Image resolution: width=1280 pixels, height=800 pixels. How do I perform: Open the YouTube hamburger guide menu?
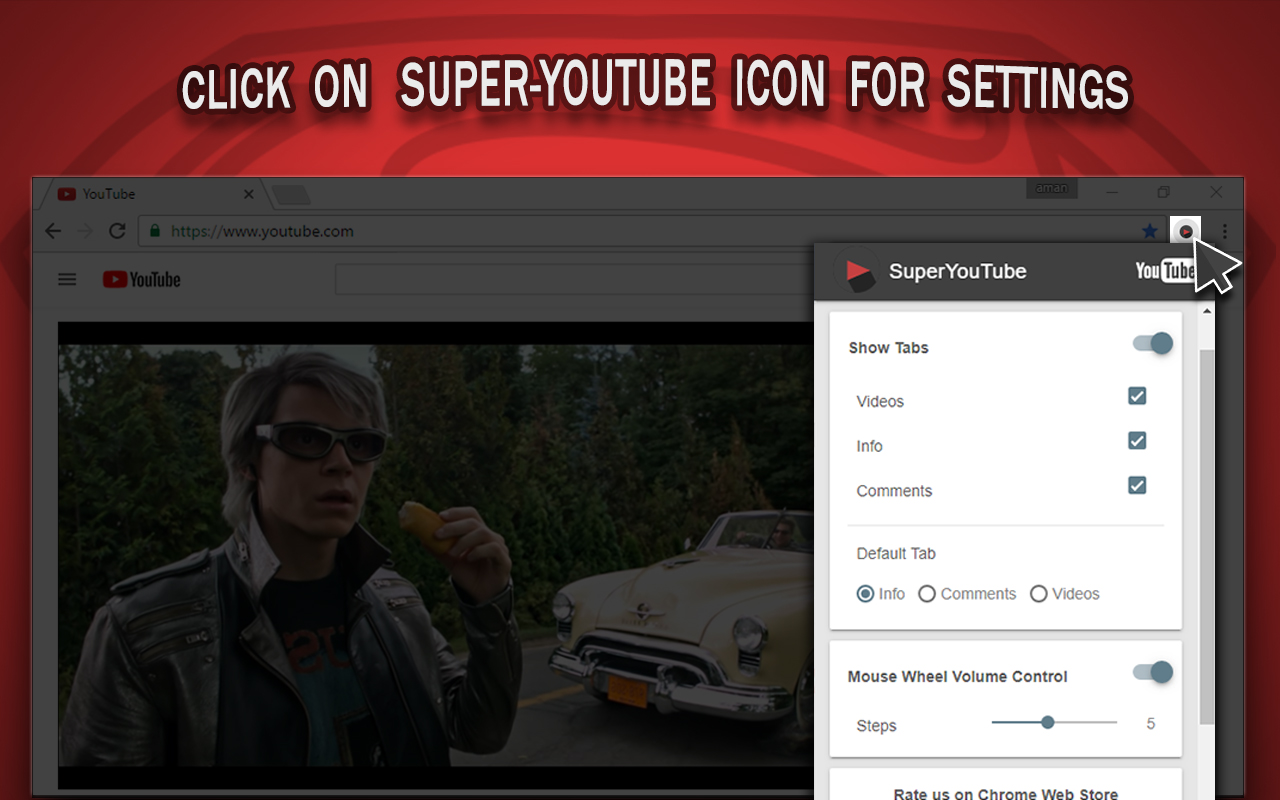point(67,280)
